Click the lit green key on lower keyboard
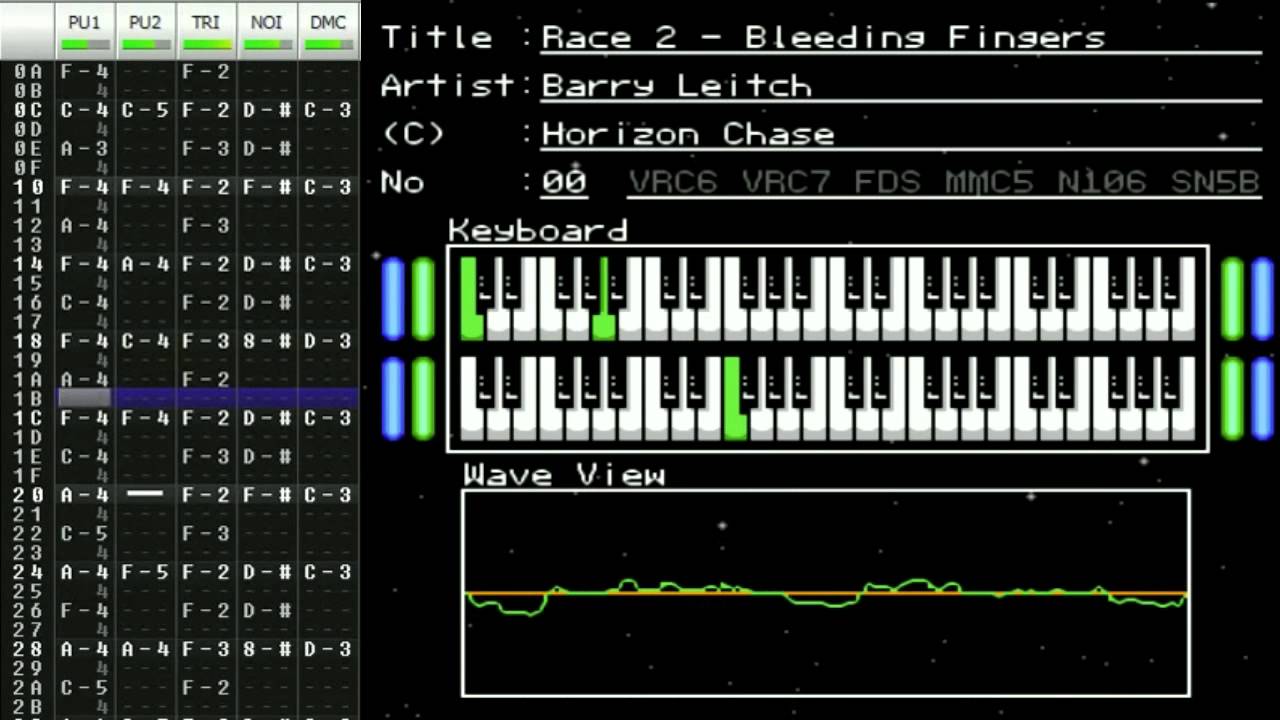Image resolution: width=1280 pixels, height=720 pixels. point(735,399)
